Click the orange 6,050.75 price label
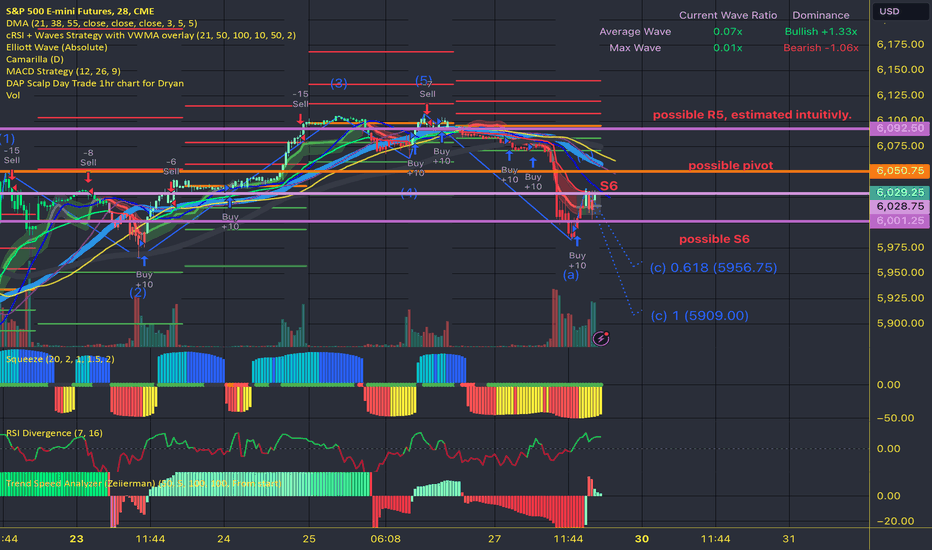 click(899, 171)
